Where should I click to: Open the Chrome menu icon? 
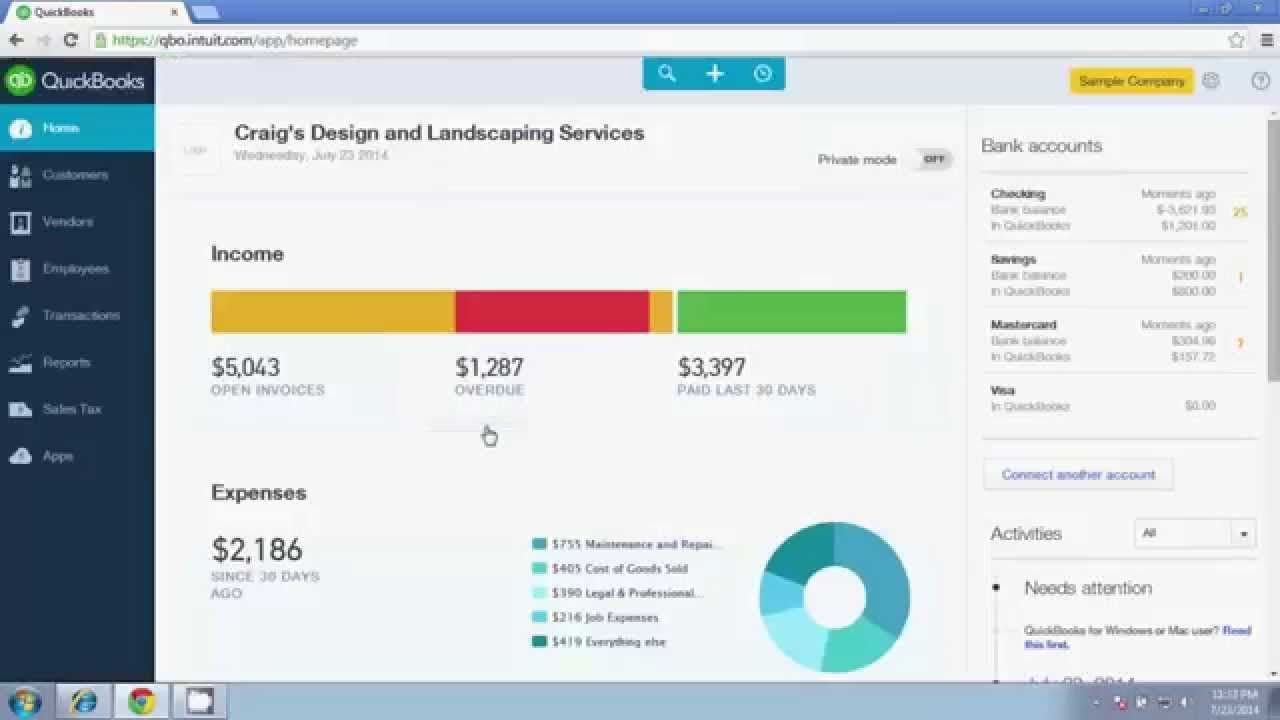(x=1265, y=40)
